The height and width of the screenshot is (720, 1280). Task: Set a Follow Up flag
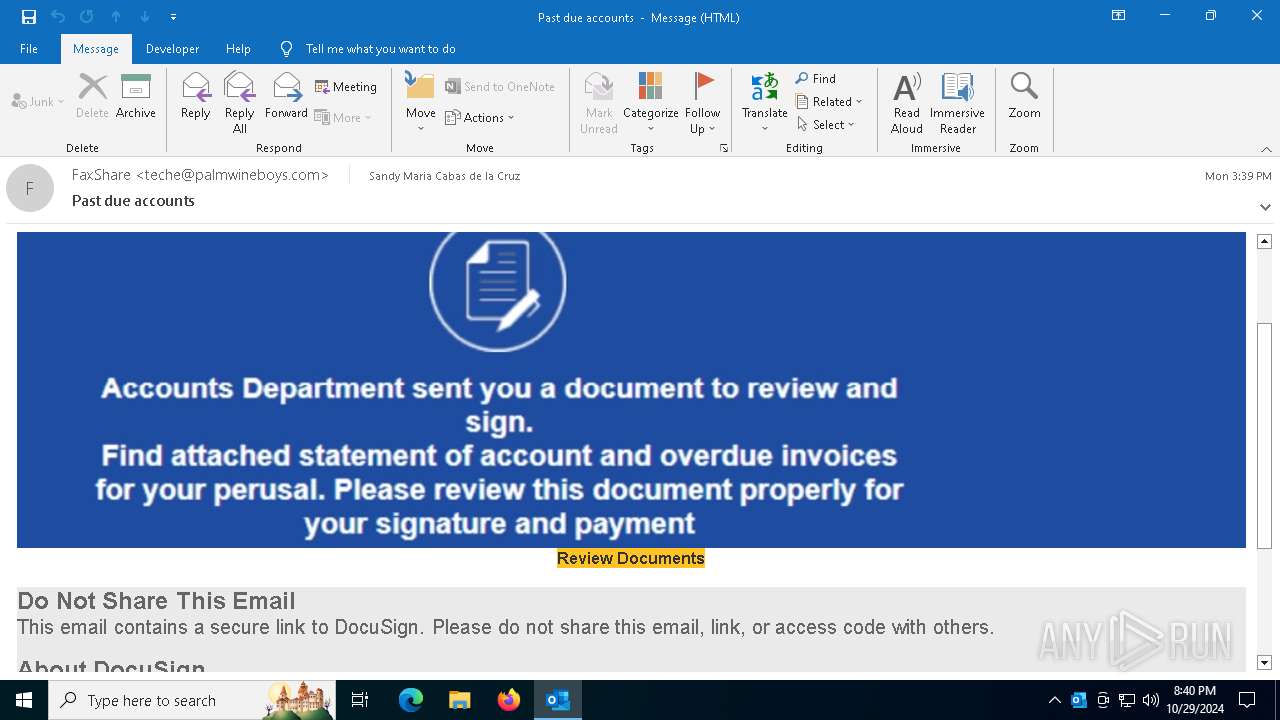pyautogui.click(x=703, y=103)
